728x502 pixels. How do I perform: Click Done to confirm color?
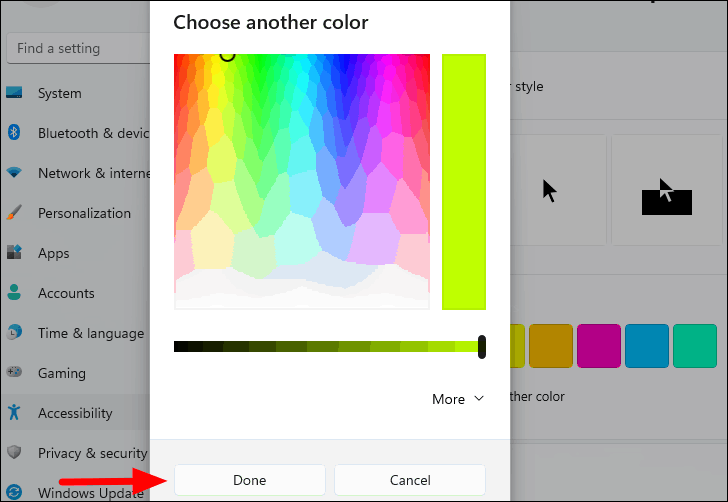point(250,480)
